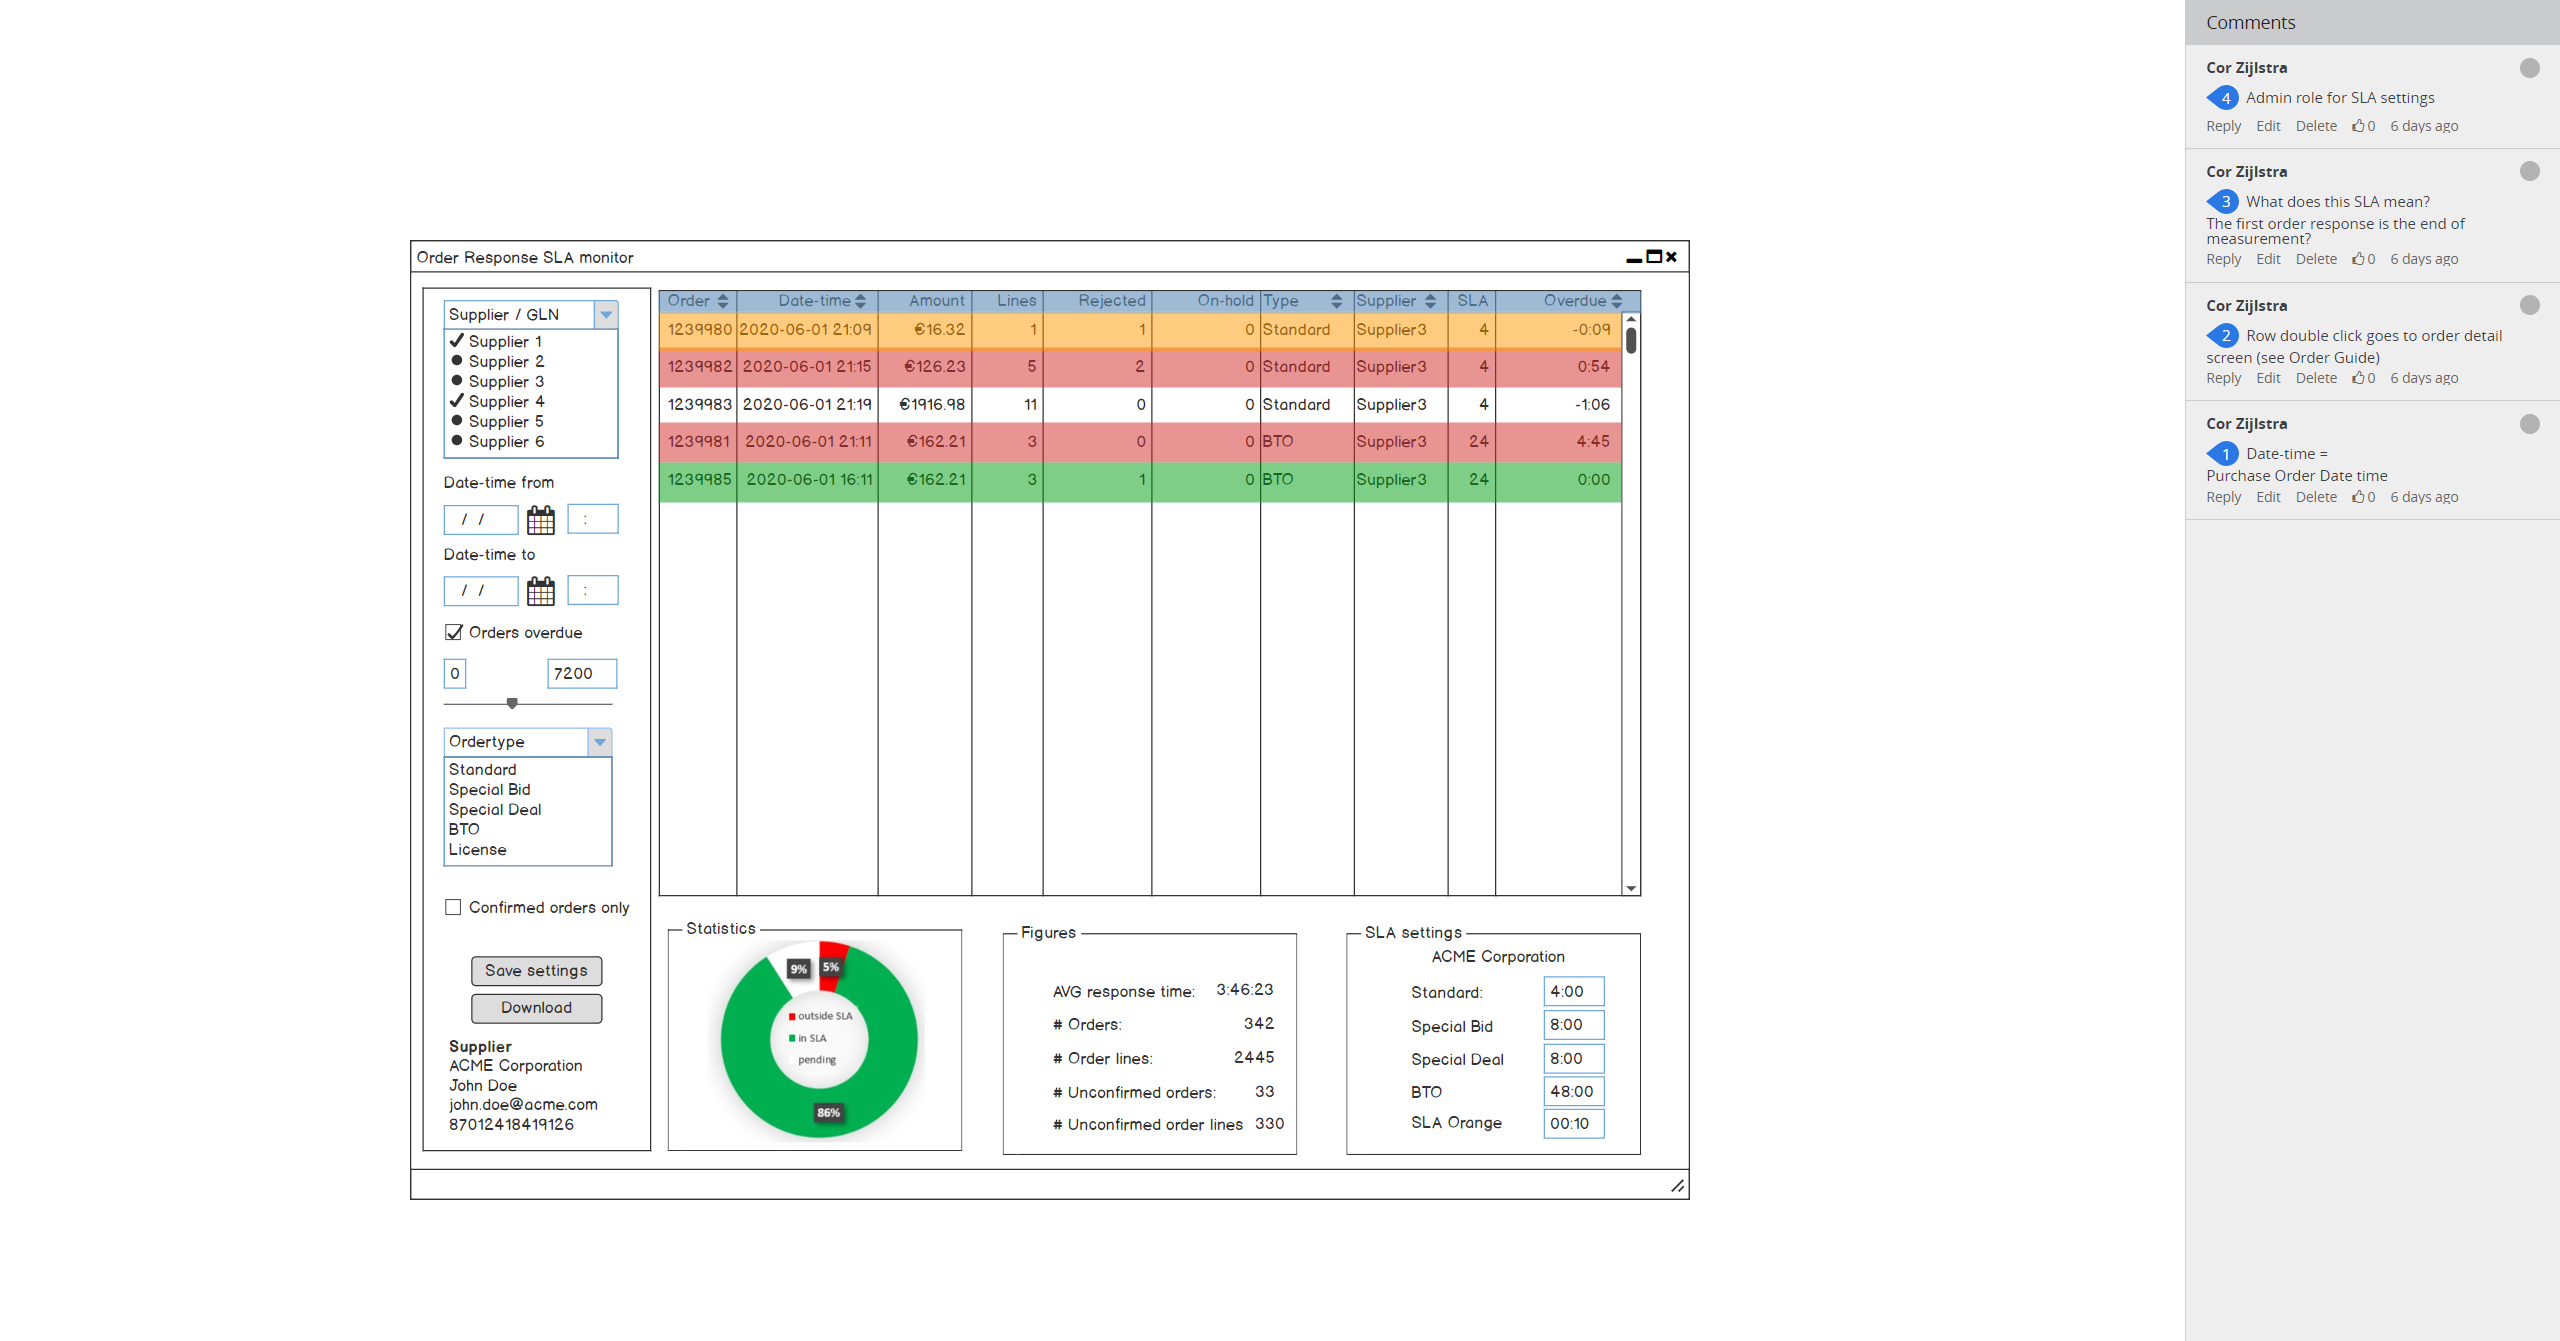
Task: Uncheck the Orders overdue checkbox
Action: [x=454, y=632]
